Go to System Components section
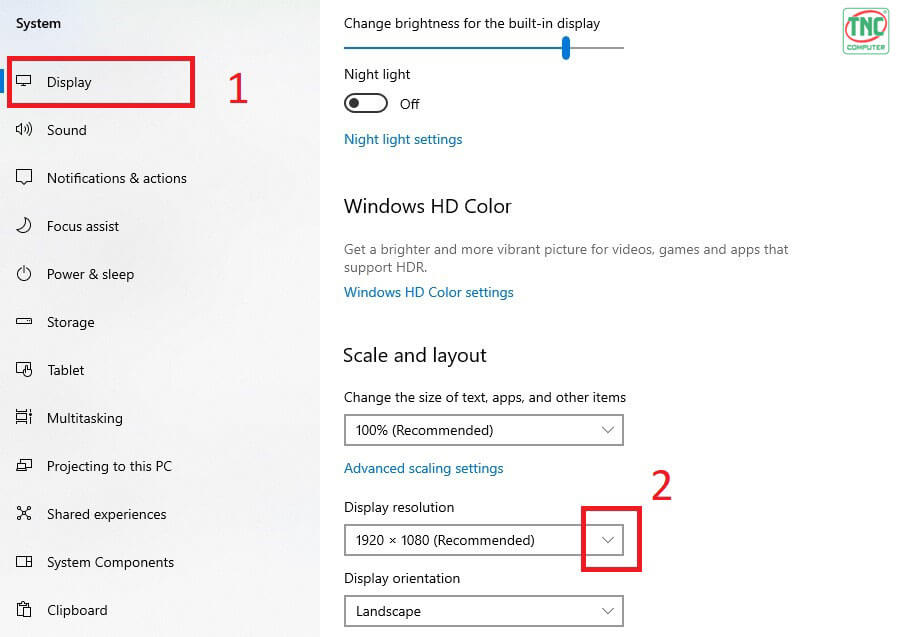Viewport: 900px width, 637px height. click(110, 562)
